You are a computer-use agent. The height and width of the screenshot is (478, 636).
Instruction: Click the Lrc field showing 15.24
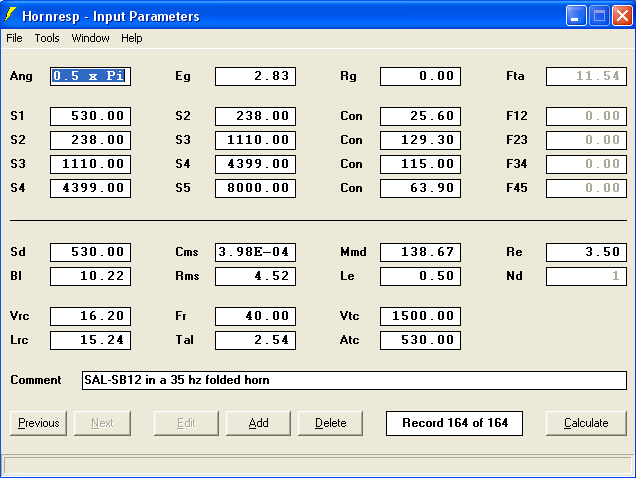[x=90, y=340]
